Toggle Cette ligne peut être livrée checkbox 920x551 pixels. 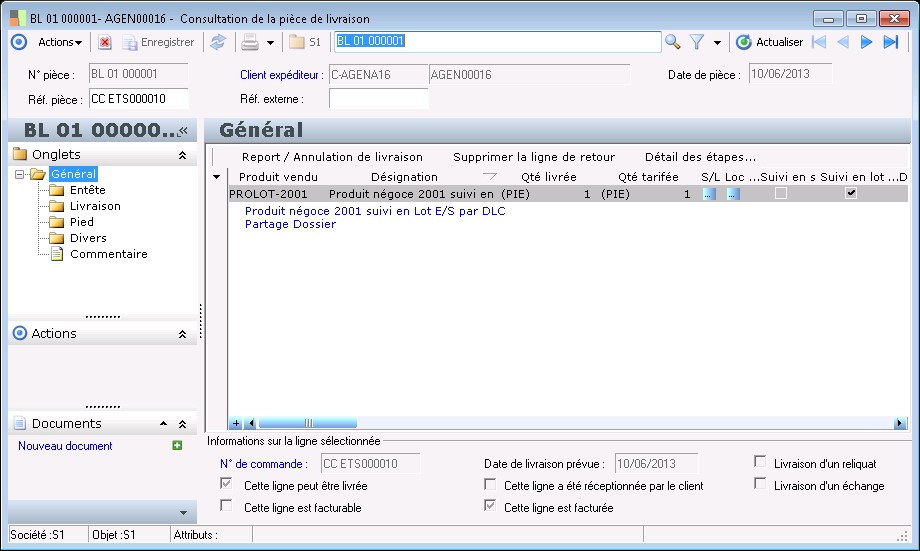point(226,484)
